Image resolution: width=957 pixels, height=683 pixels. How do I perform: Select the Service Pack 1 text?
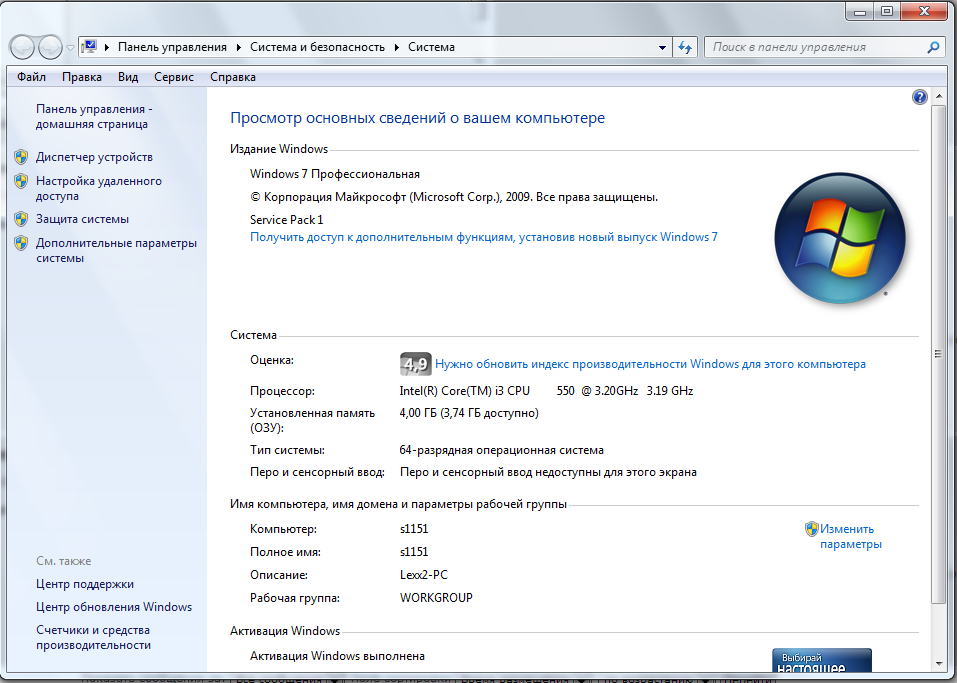pos(287,220)
